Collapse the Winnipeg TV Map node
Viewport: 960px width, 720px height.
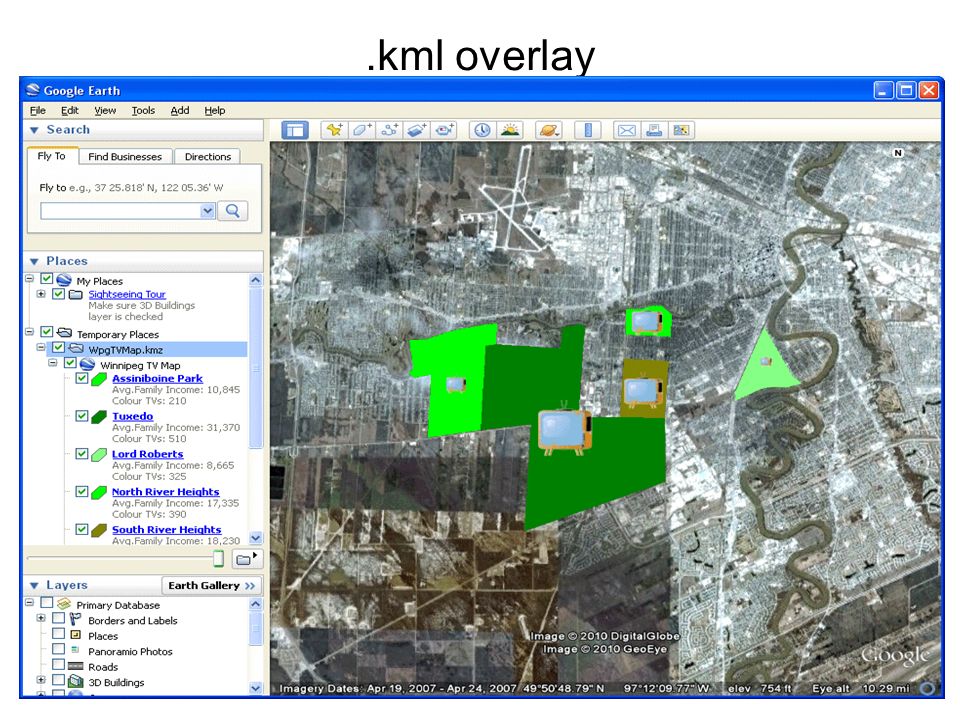[x=53, y=363]
